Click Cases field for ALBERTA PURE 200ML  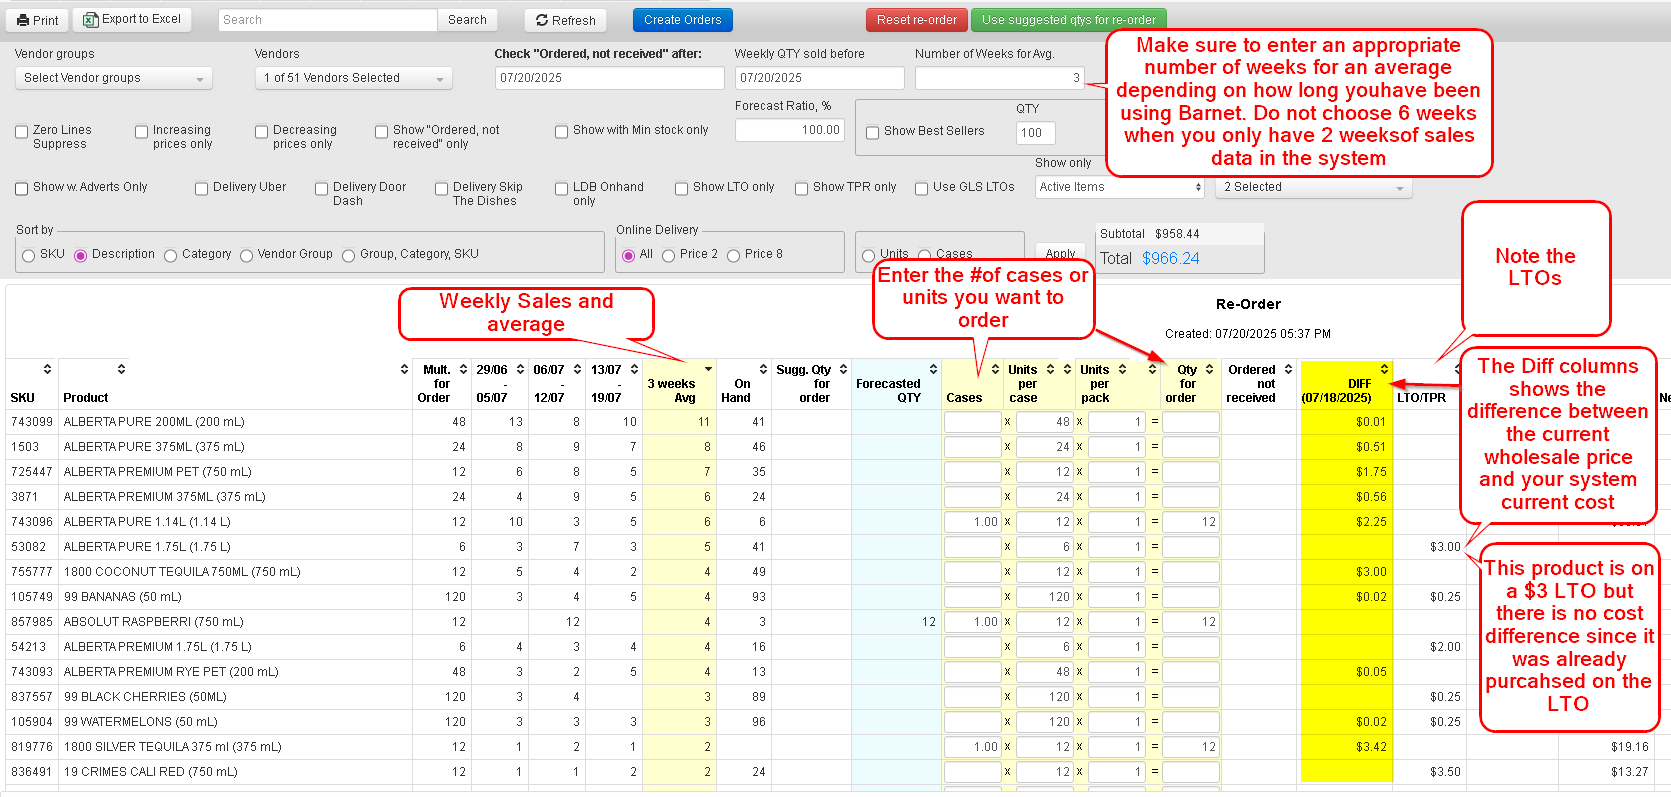972,422
